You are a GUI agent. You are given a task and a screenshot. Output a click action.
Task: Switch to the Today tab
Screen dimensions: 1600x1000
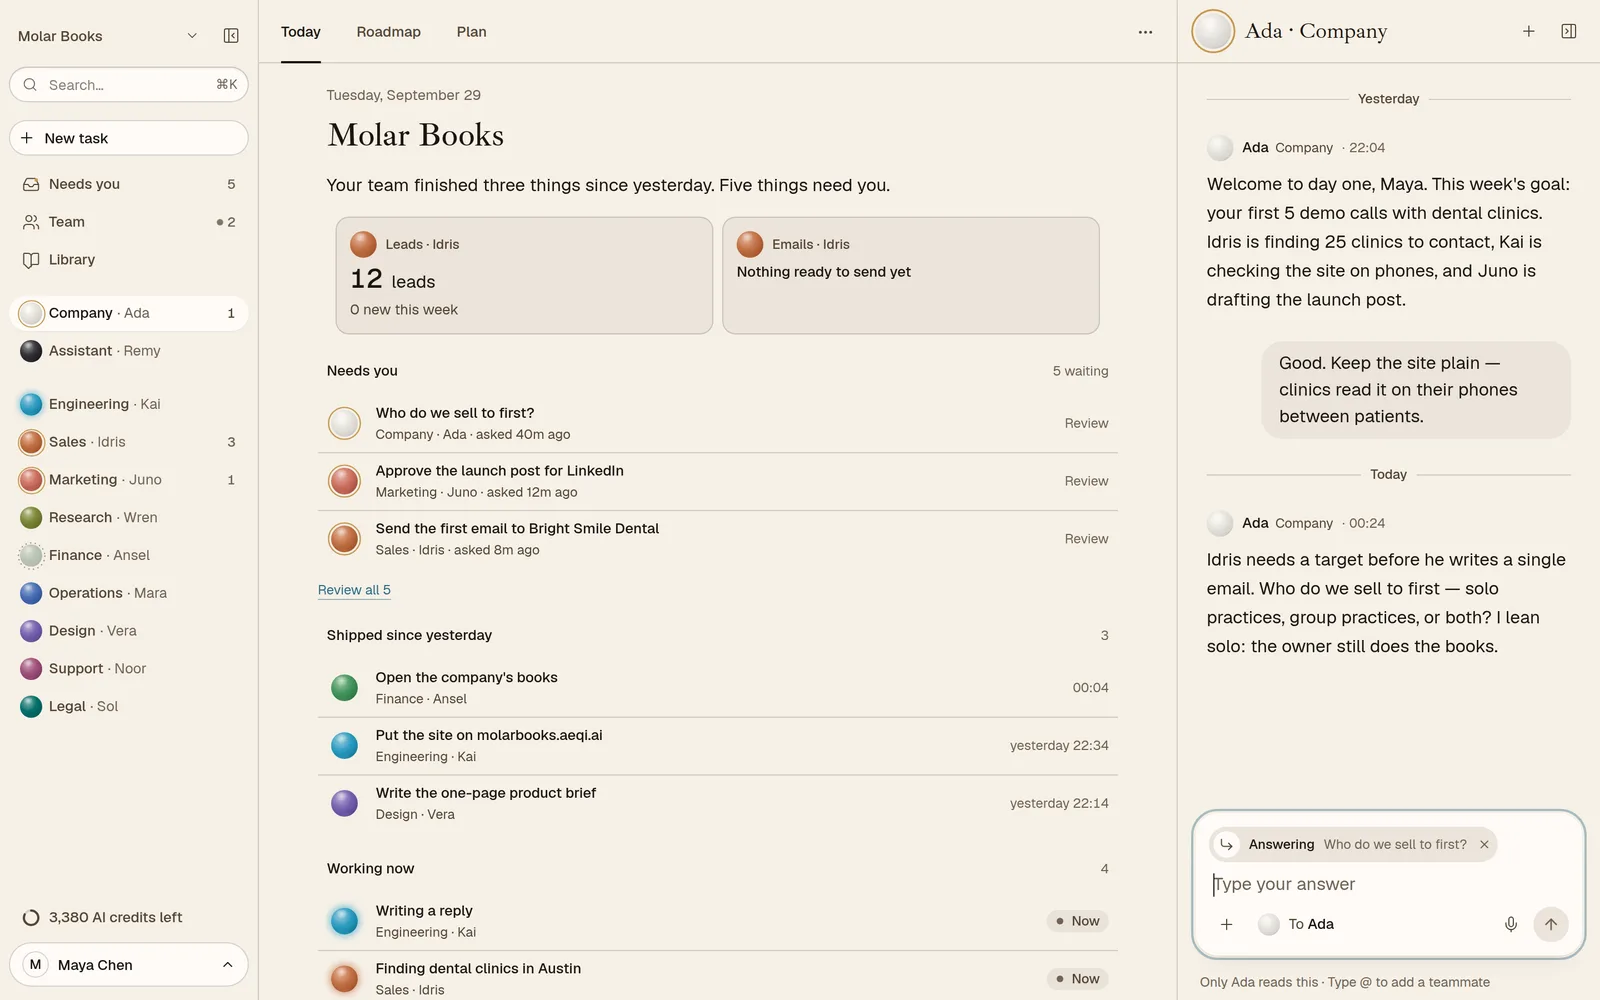tap(301, 32)
